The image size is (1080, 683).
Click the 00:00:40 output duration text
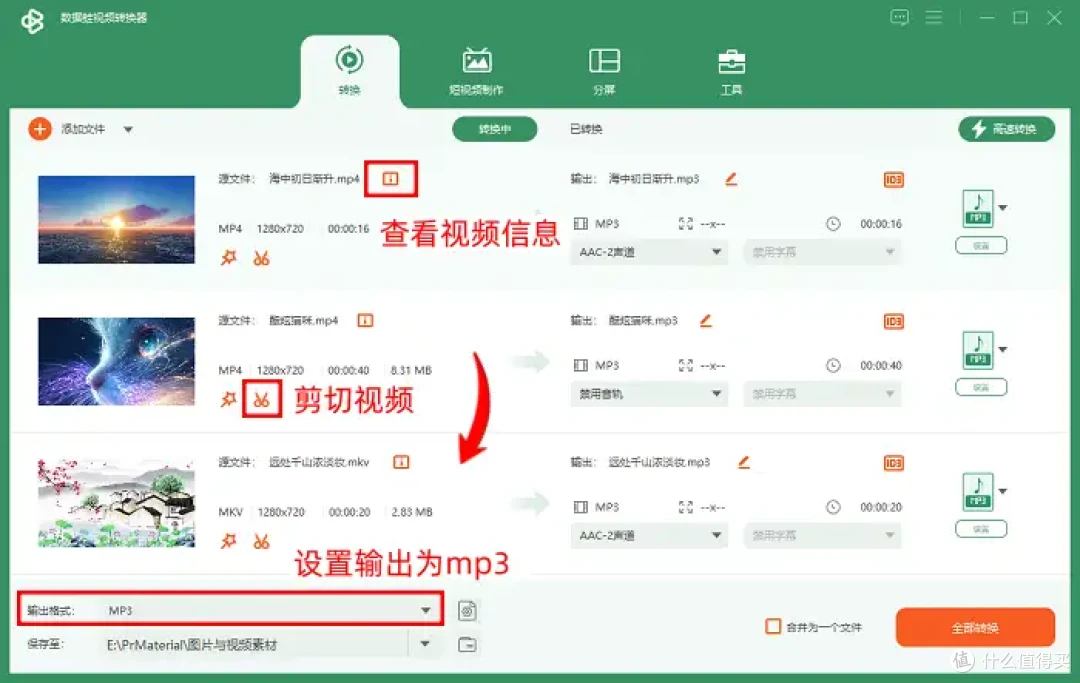click(881, 366)
